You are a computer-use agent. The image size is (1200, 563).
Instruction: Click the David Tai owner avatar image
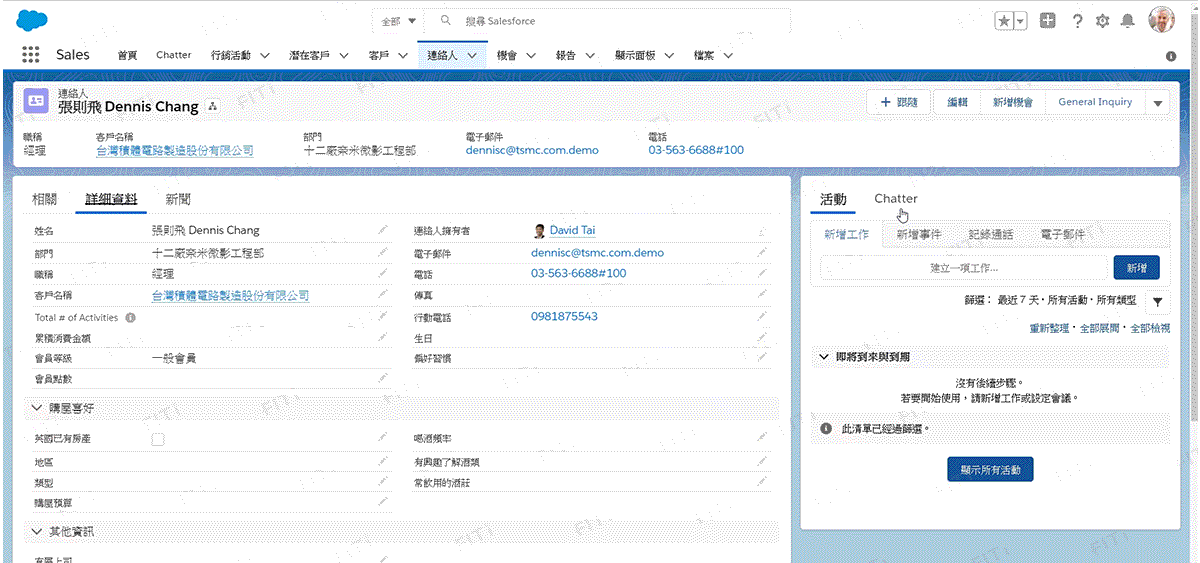click(540, 231)
